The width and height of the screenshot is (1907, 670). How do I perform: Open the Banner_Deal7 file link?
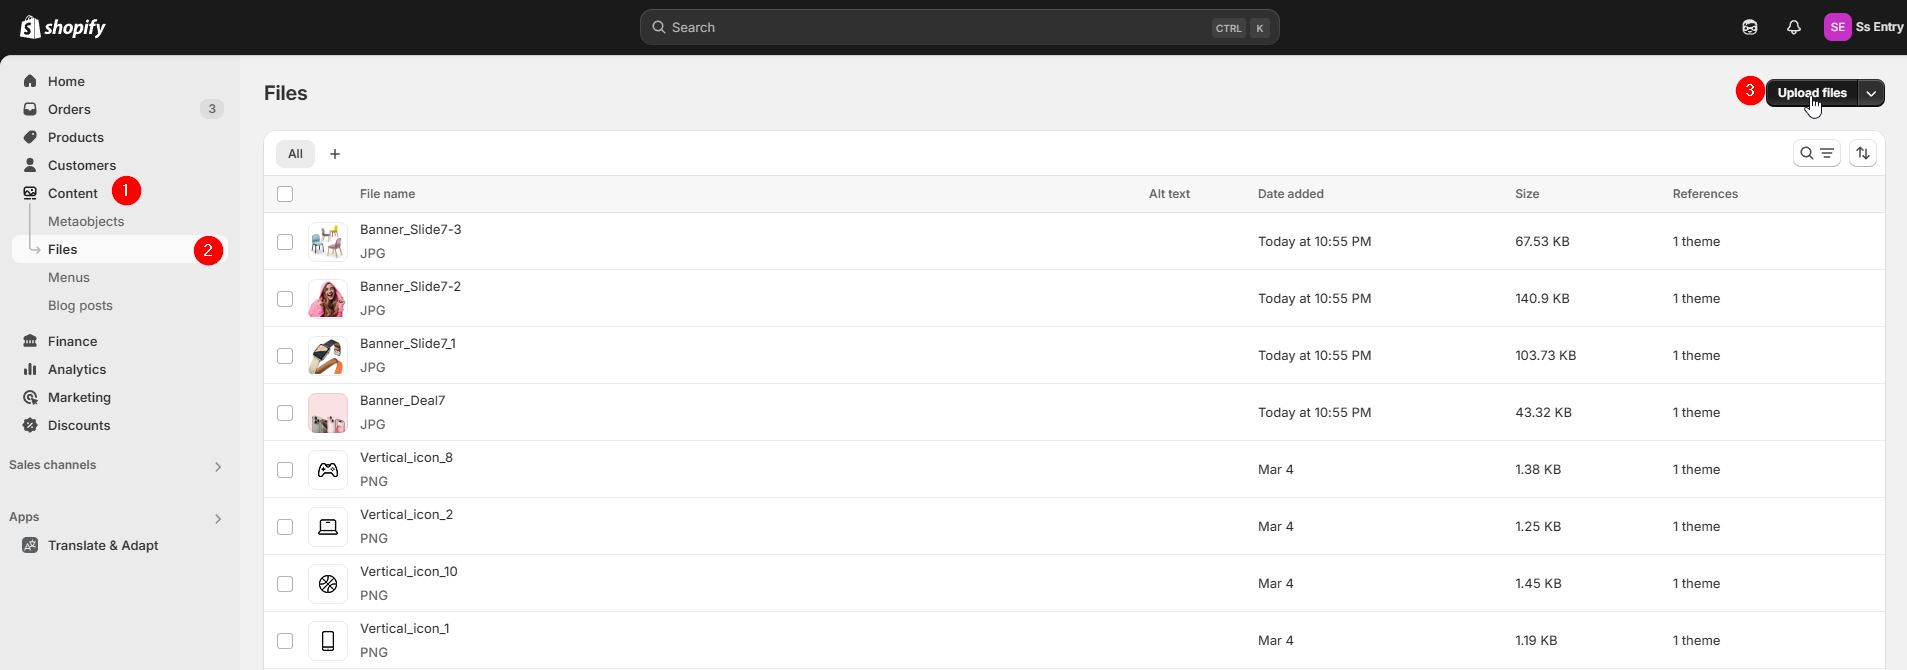(403, 399)
